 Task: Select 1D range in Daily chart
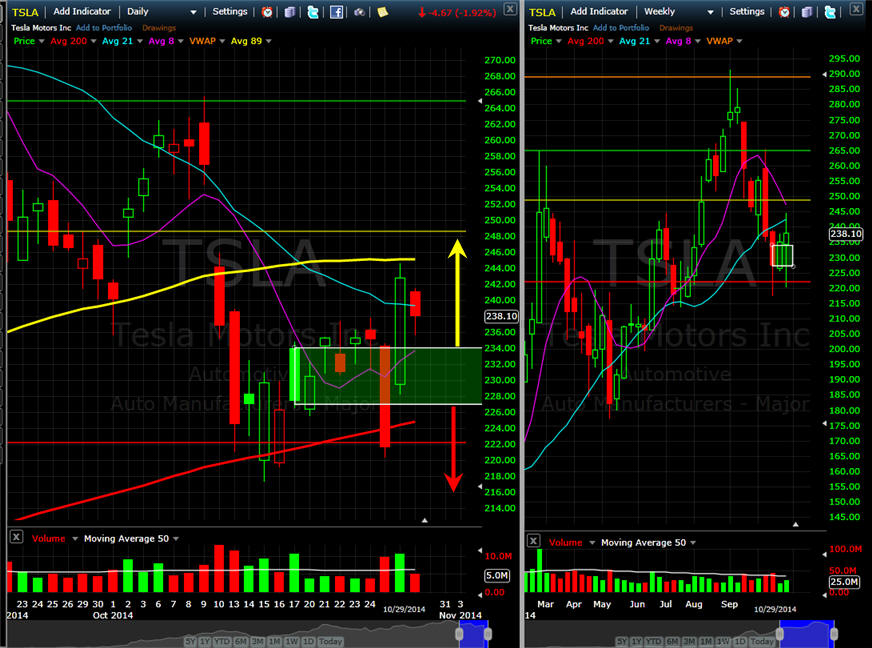click(x=309, y=641)
